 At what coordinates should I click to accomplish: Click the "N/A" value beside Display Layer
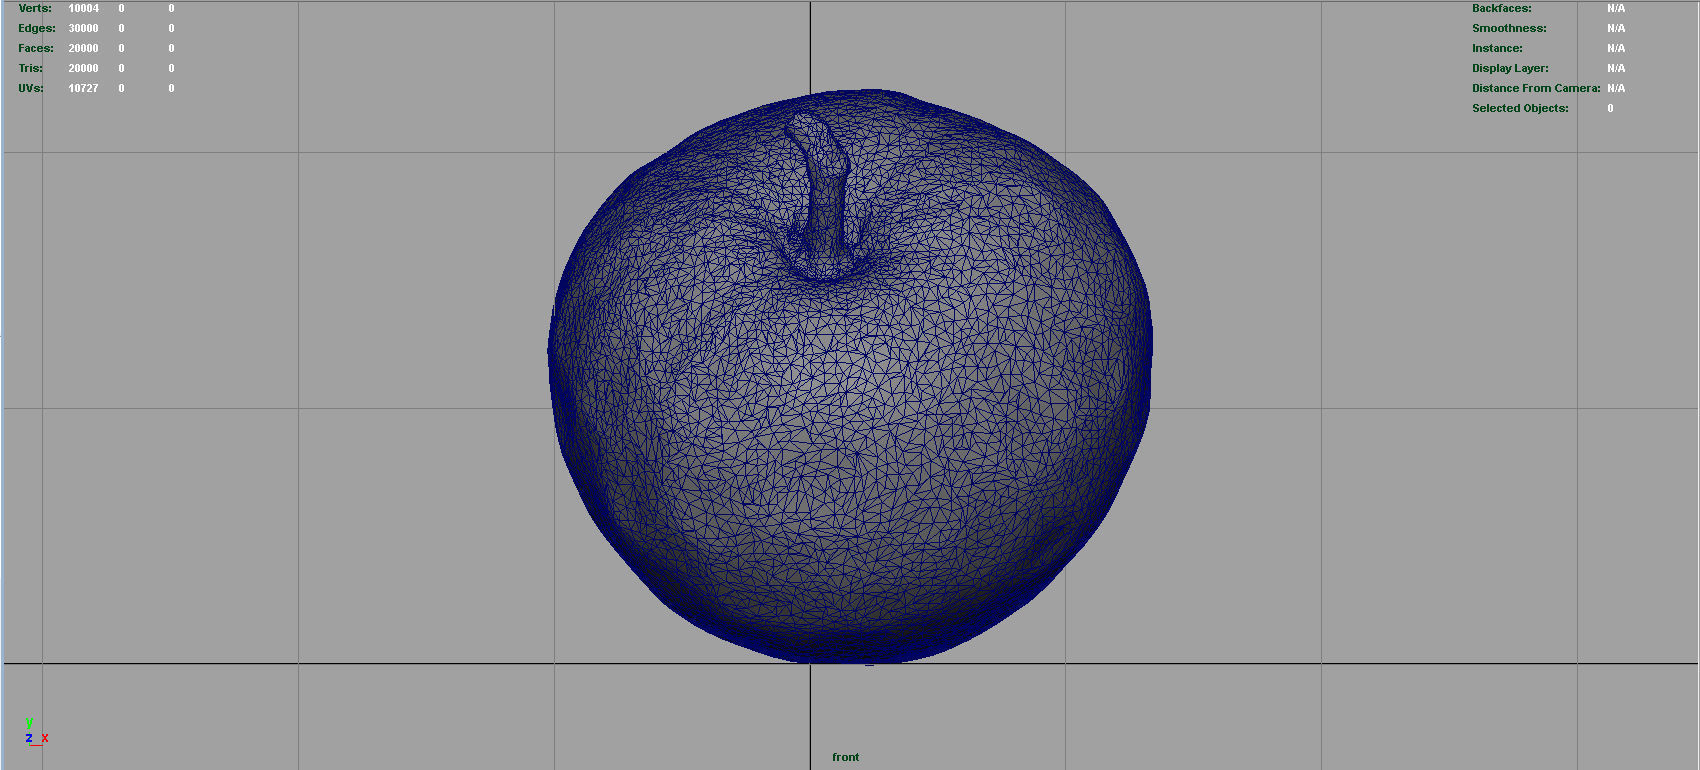coord(1616,68)
